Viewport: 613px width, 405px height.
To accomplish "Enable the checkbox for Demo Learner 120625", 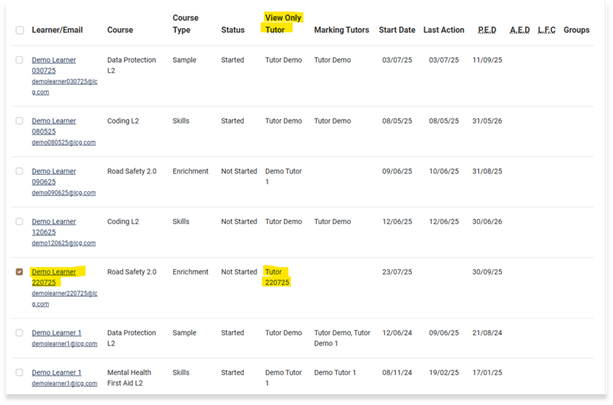I will (x=20, y=221).
